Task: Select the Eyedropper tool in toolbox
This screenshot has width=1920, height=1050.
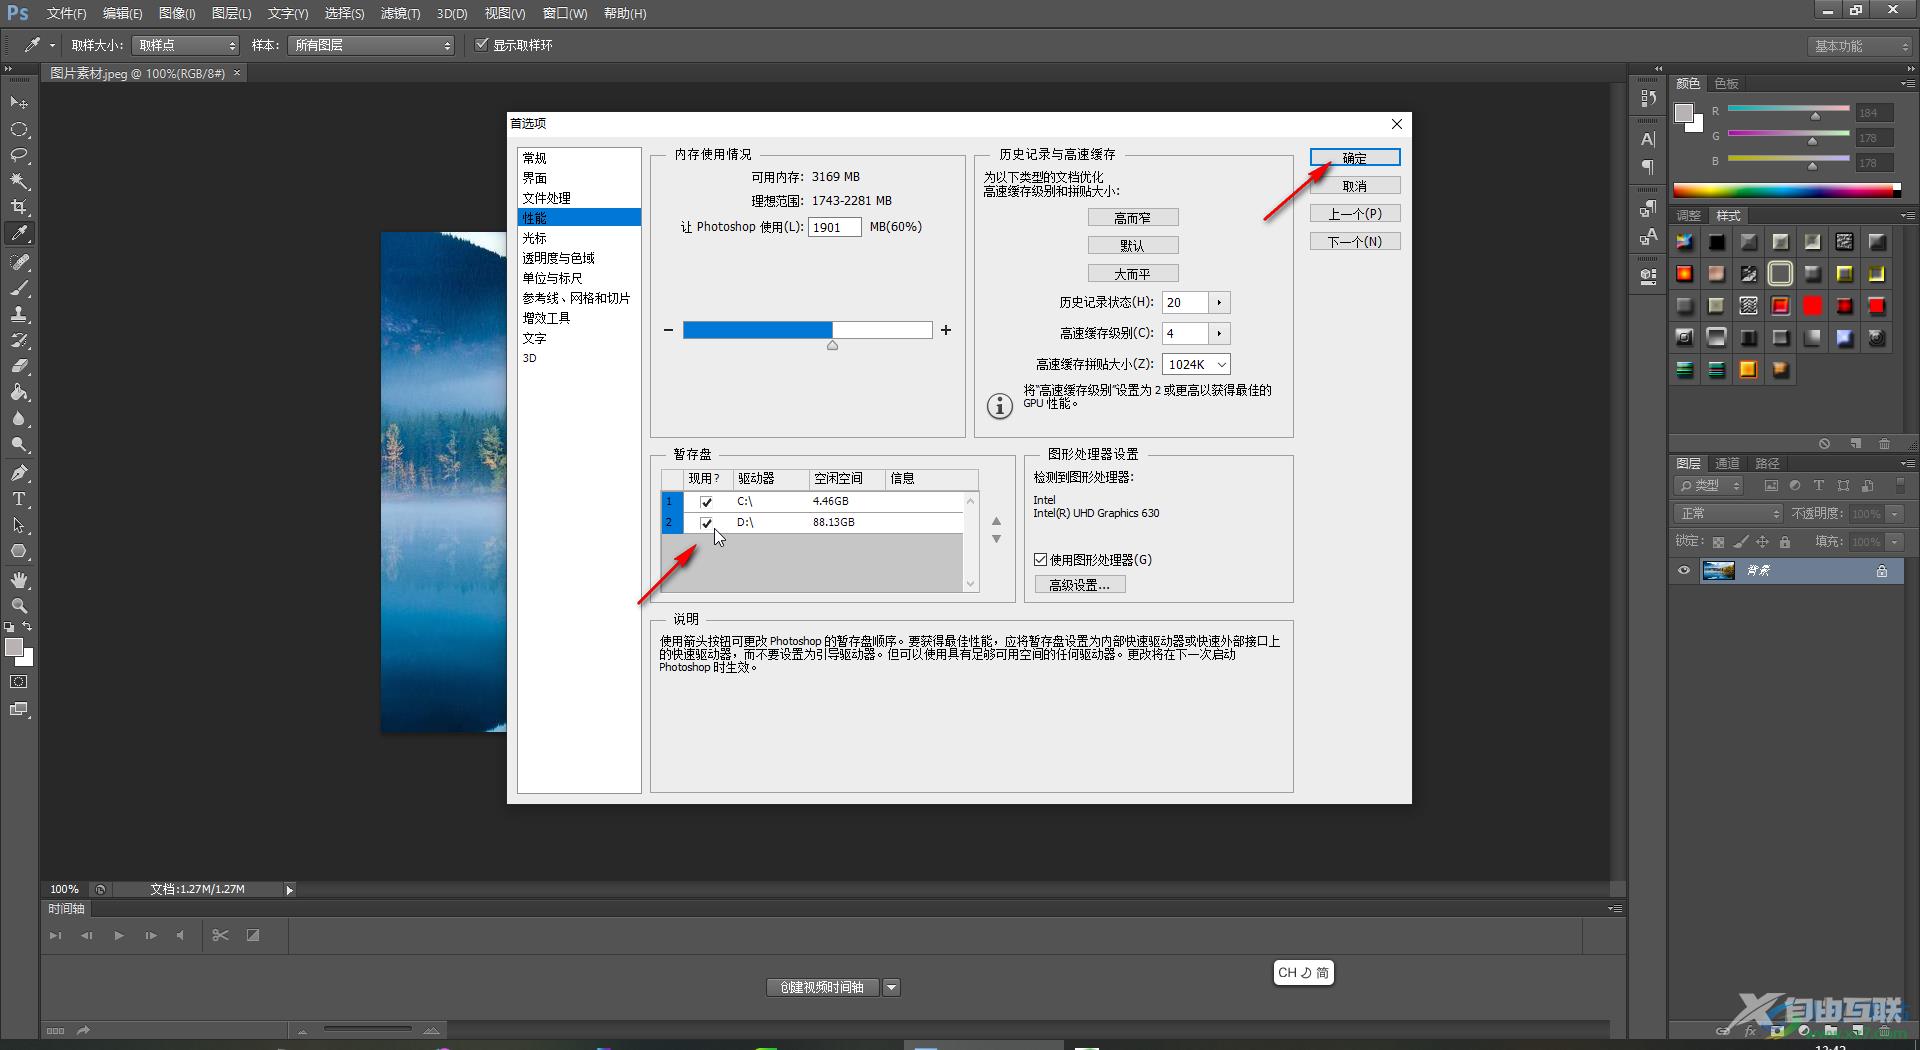Action: point(19,234)
